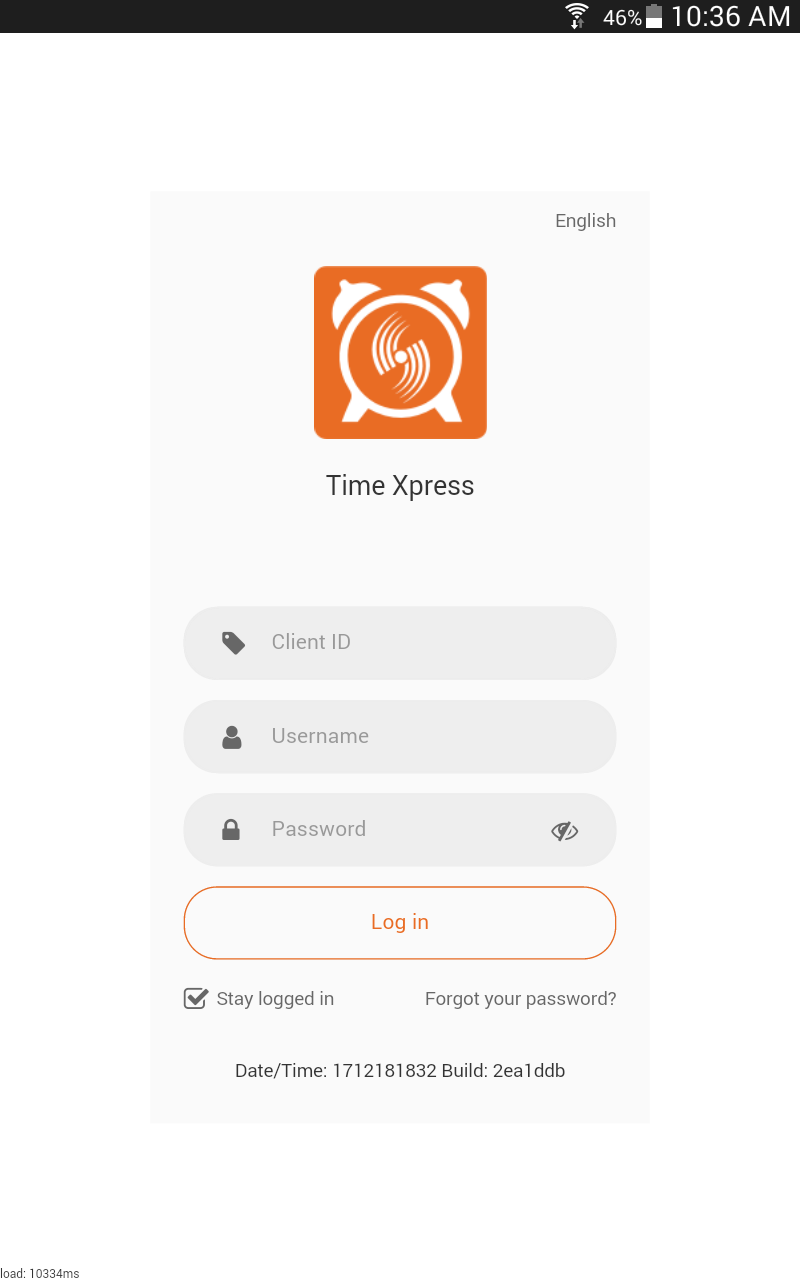Click the Stay logged in label
Image resolution: width=800 pixels, height=1280 pixels.
pos(275,999)
